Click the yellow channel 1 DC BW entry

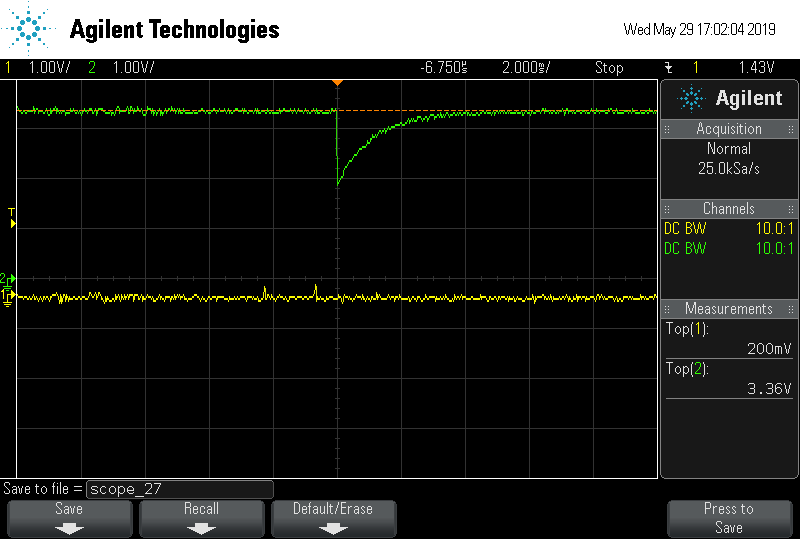click(685, 229)
